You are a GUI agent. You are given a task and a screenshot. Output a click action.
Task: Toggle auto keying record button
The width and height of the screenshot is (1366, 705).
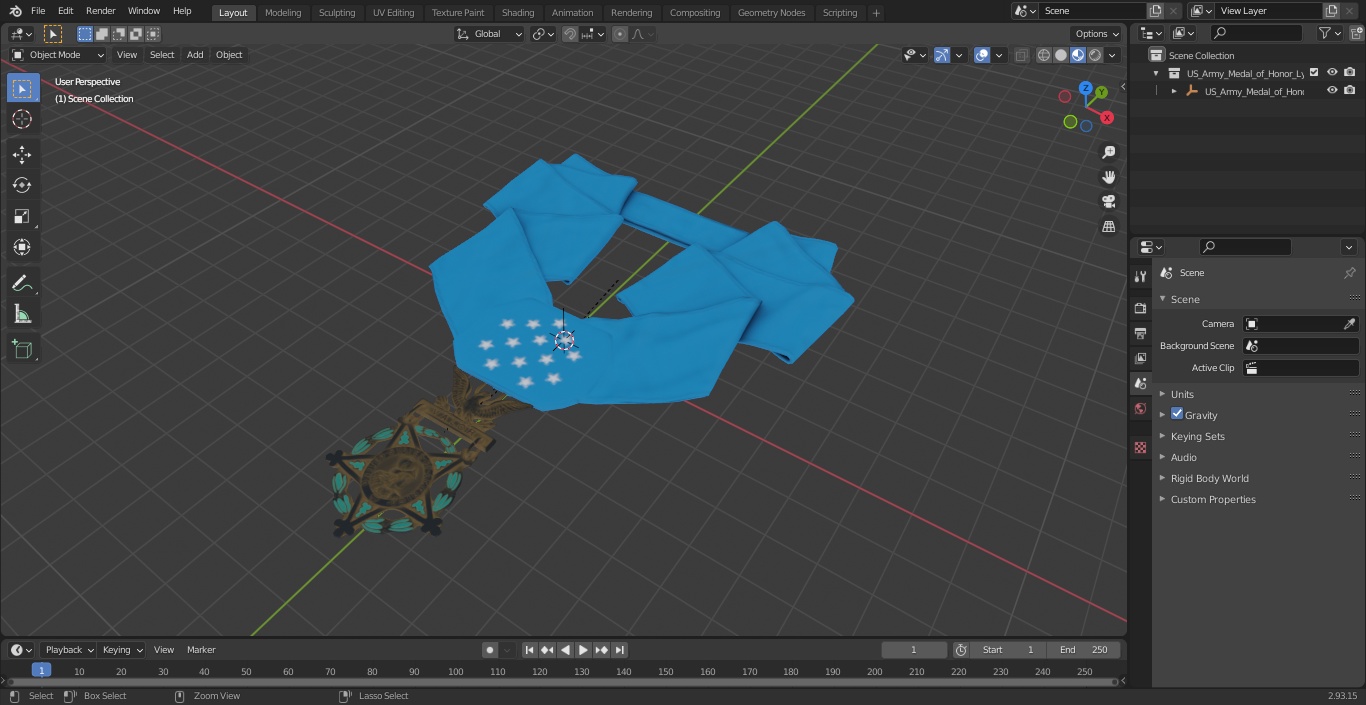pos(490,650)
